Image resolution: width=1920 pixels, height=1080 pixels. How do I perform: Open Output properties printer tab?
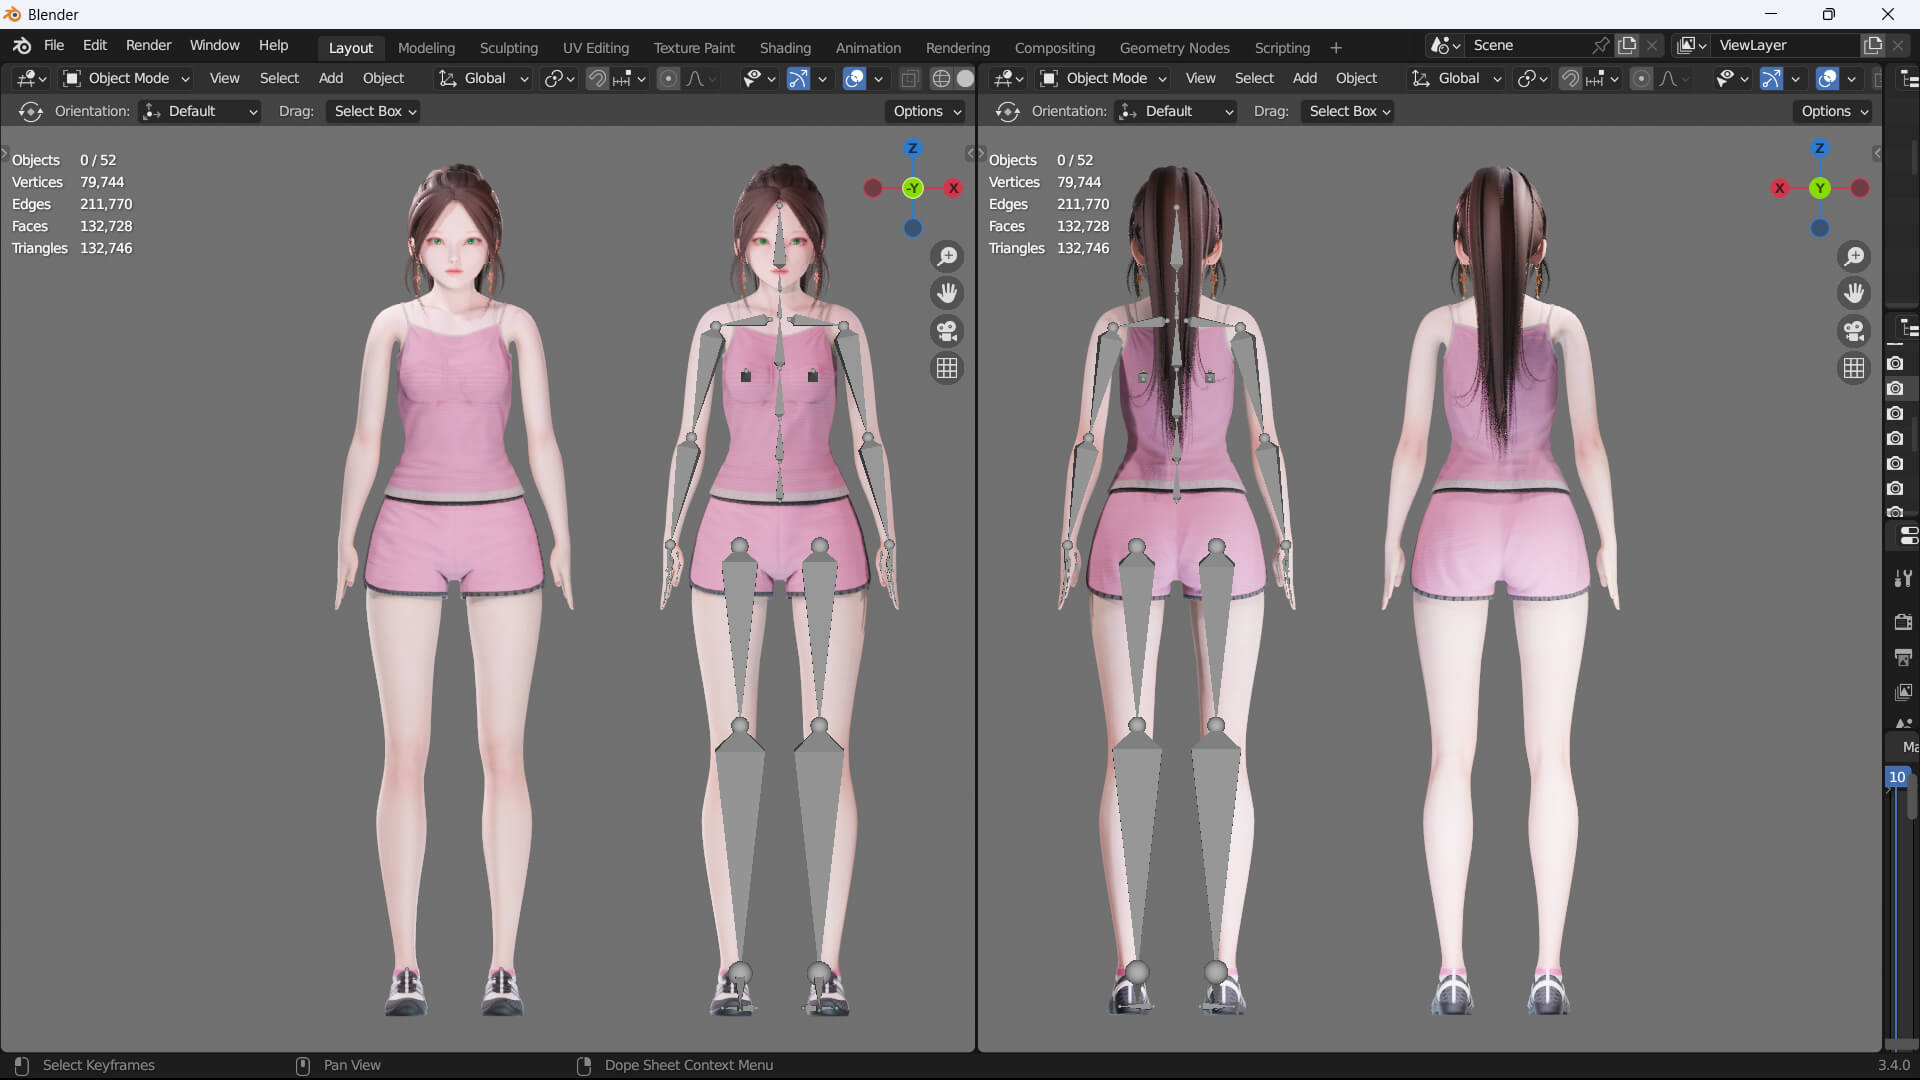click(1903, 657)
